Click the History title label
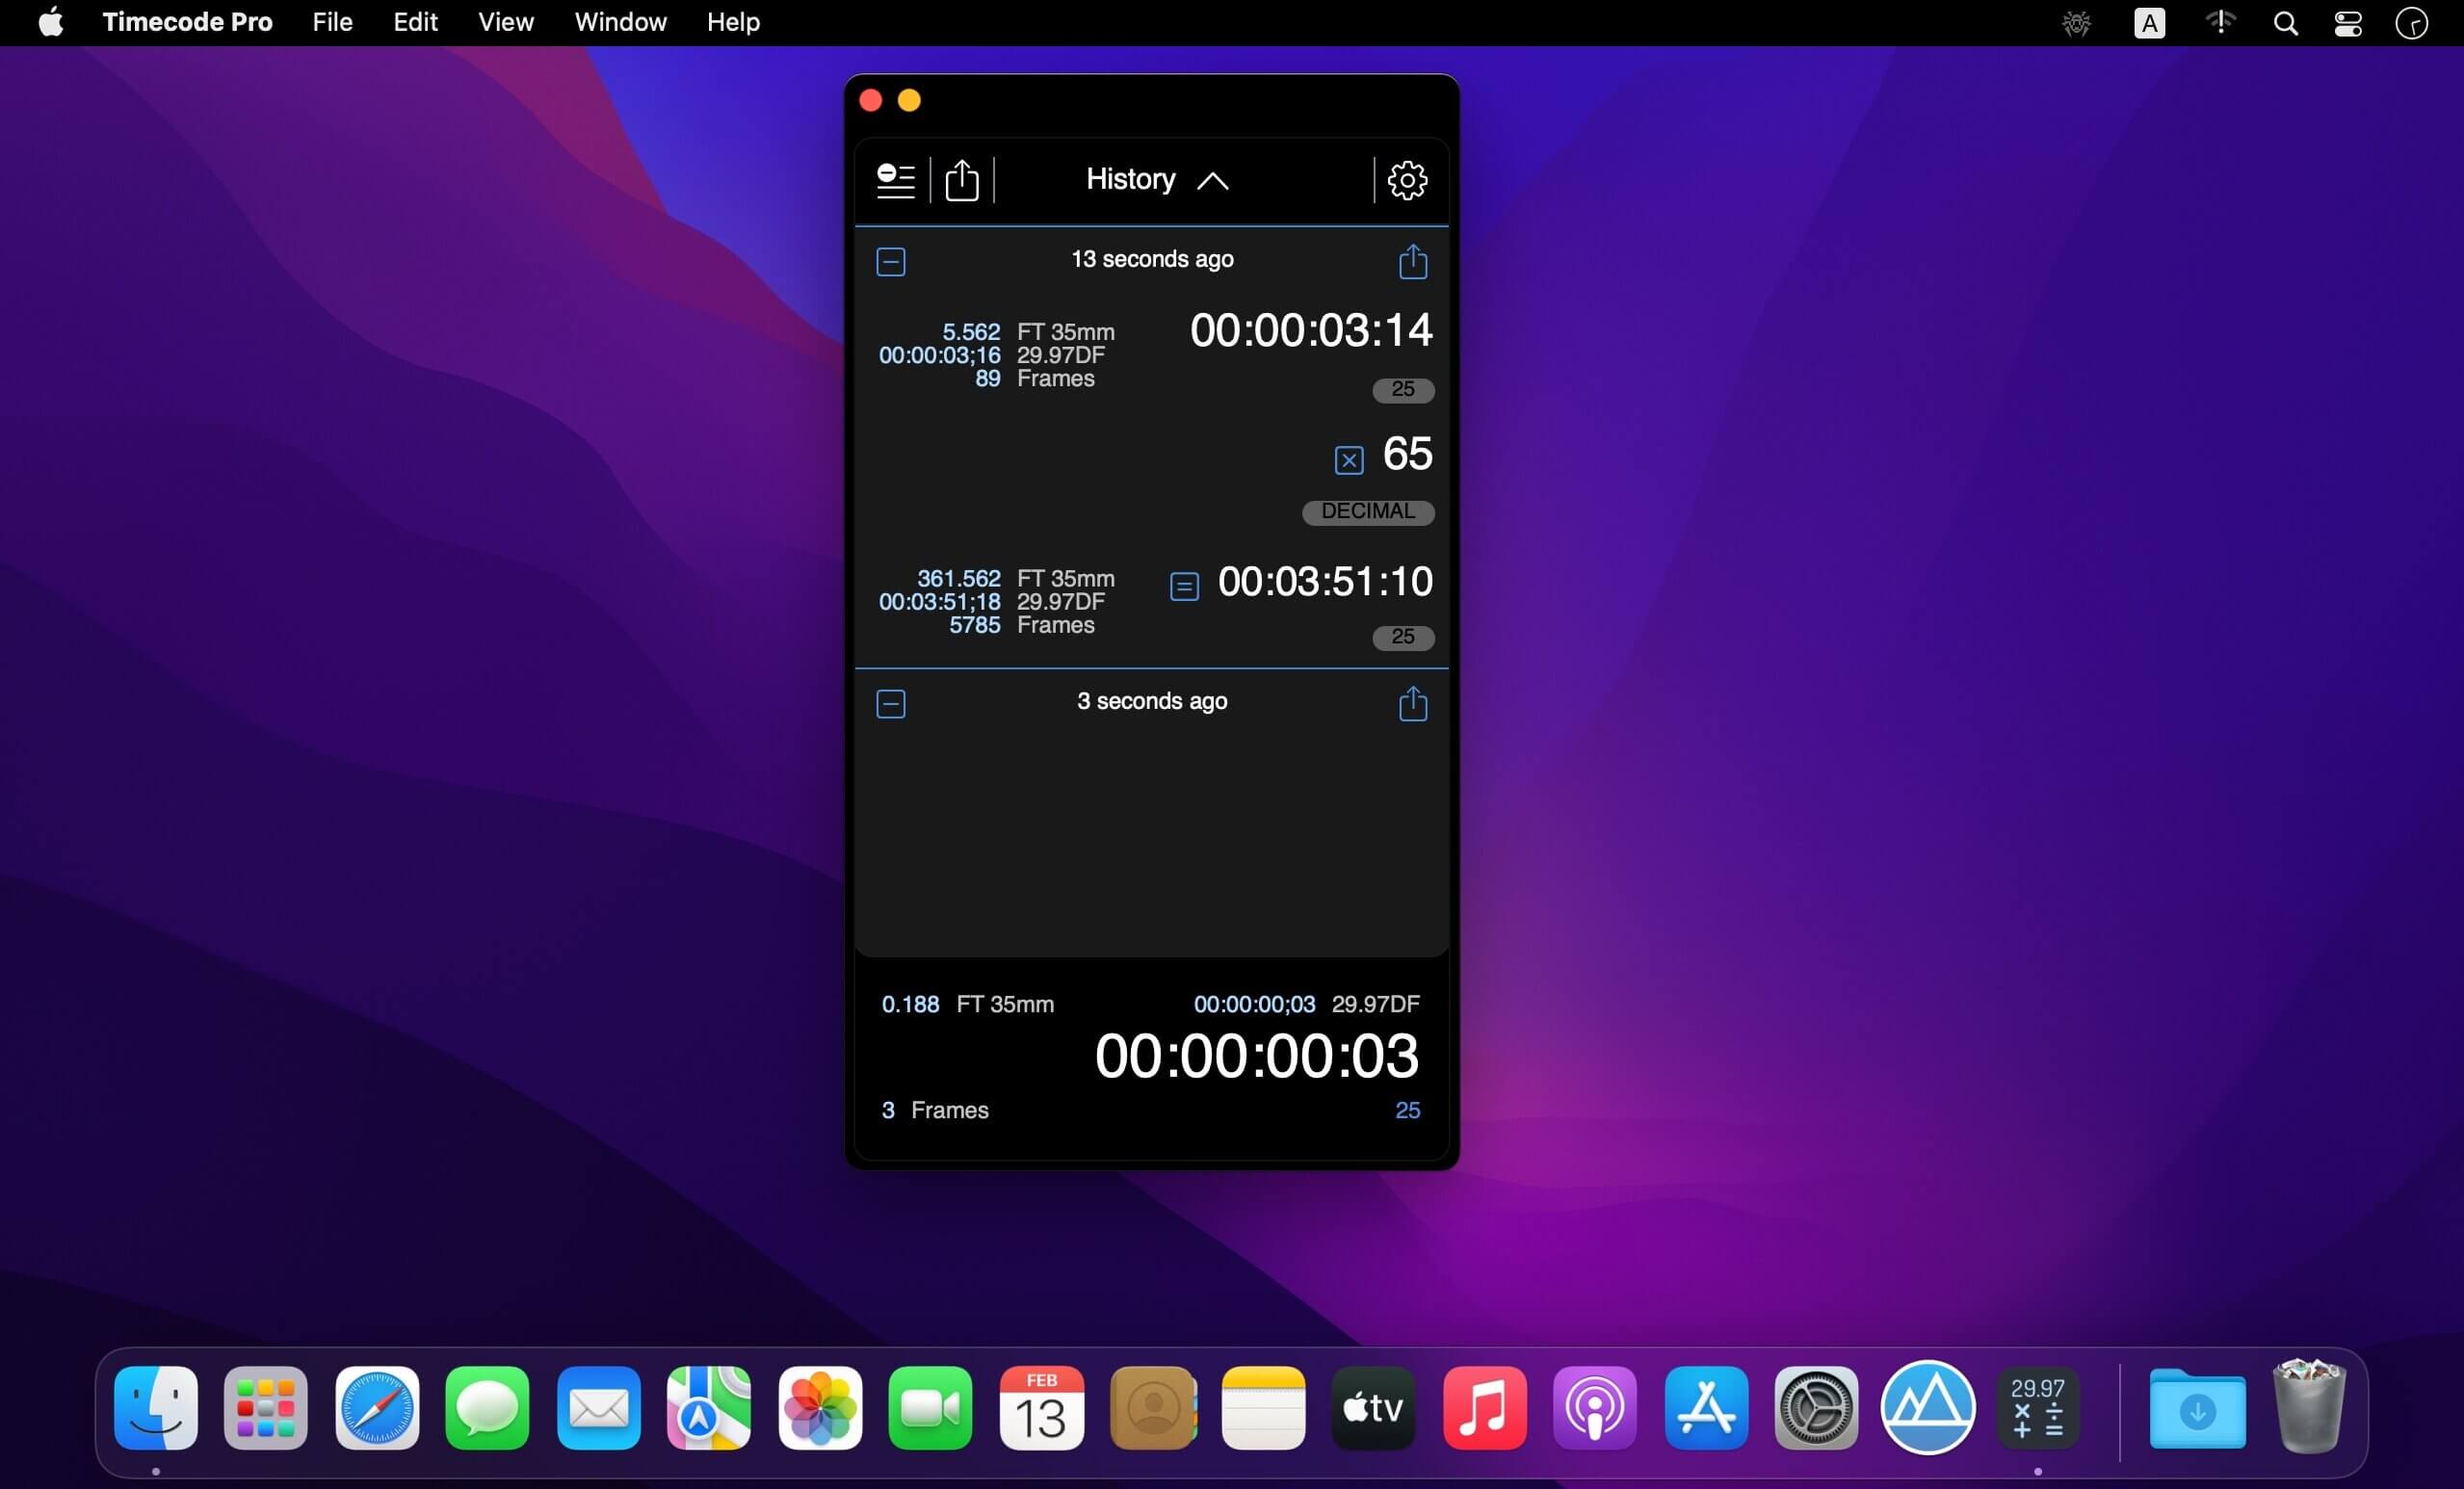Screen dimensions: 2464x1489 point(1130,179)
